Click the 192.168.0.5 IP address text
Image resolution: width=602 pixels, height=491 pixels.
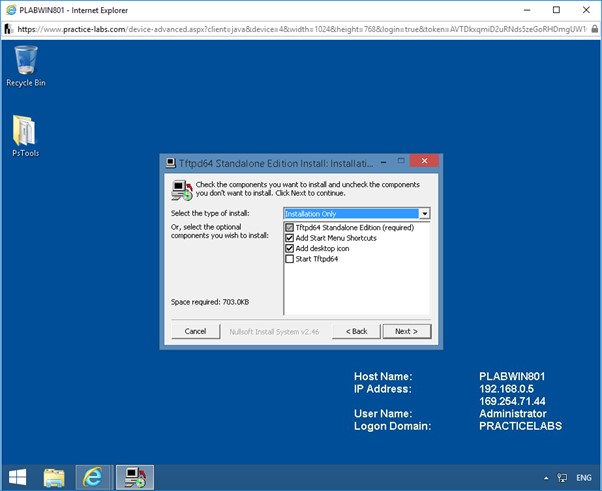click(506, 389)
